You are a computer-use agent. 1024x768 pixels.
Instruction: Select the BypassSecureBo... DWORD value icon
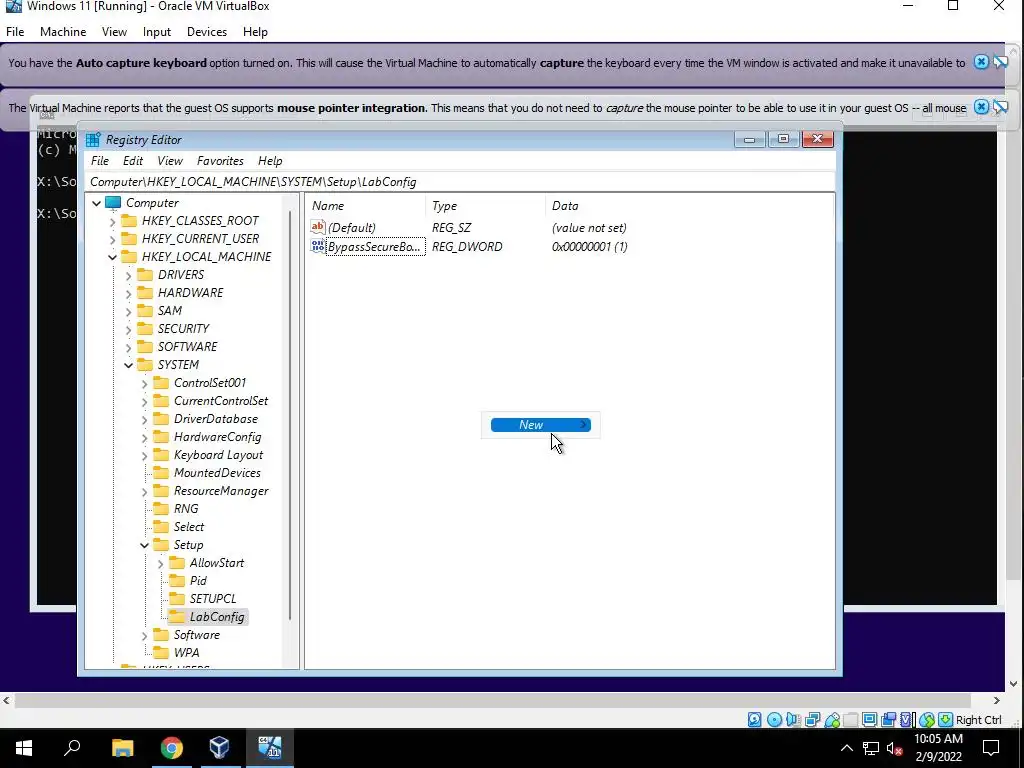coord(317,246)
